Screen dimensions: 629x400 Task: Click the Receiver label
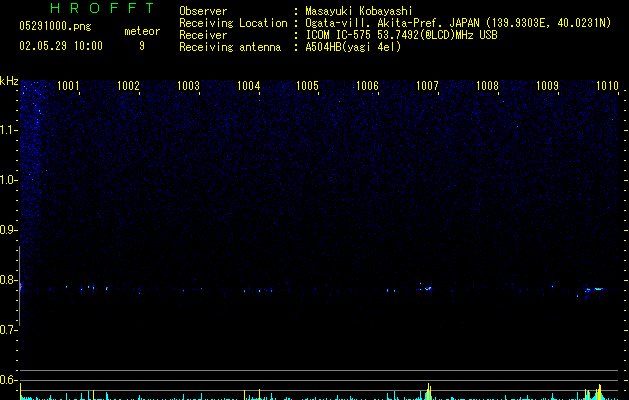tap(203, 35)
